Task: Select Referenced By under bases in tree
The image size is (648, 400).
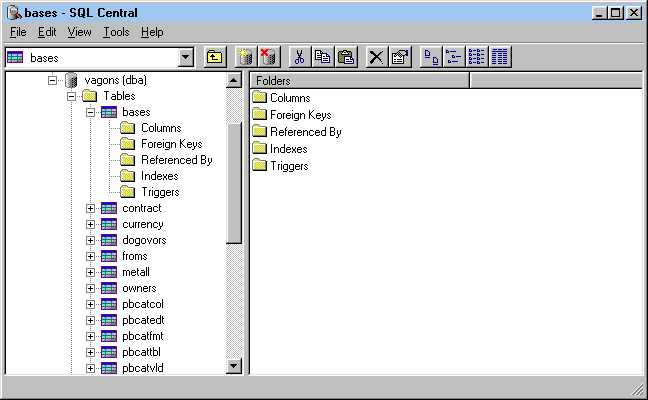Action: tap(177, 160)
